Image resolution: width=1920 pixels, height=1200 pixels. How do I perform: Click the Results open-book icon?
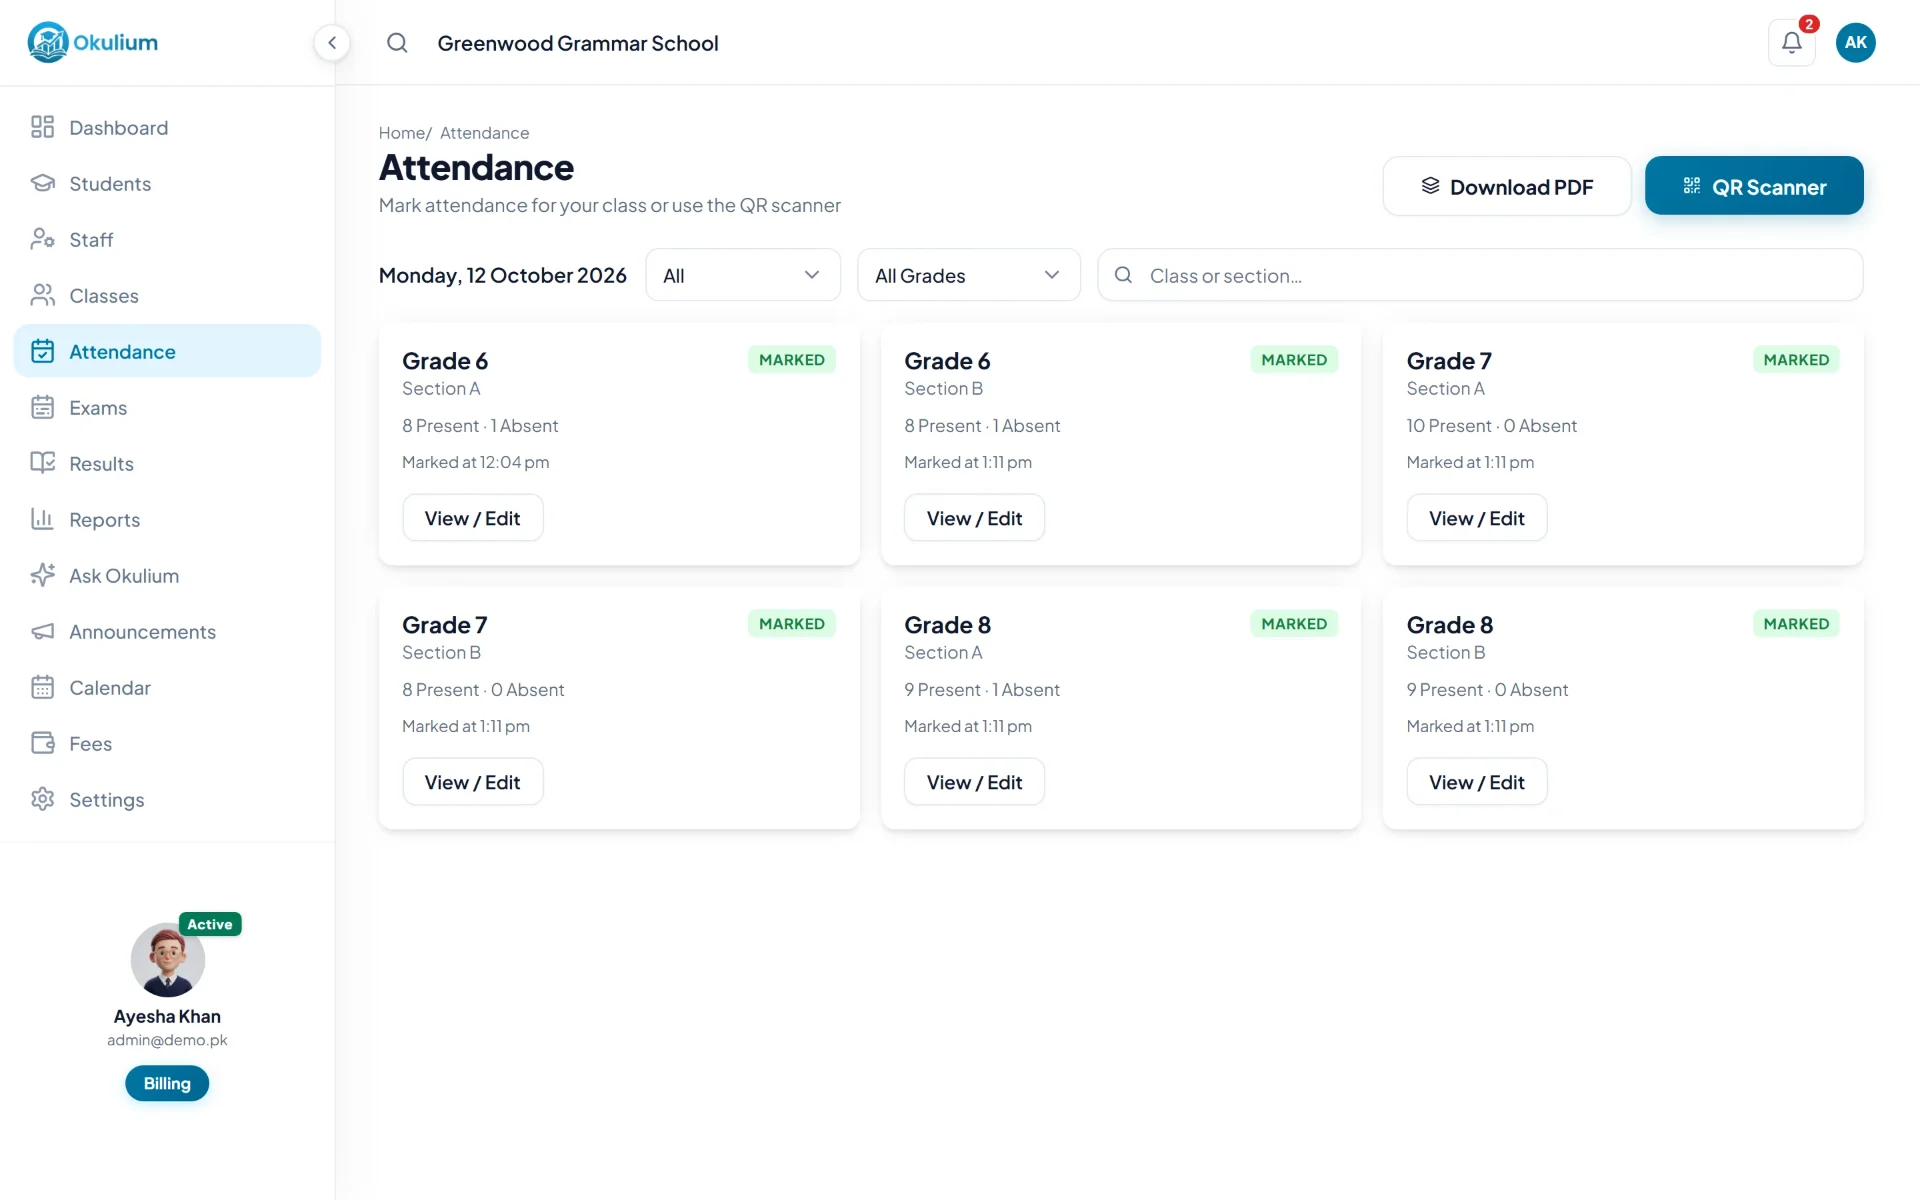tap(42, 463)
